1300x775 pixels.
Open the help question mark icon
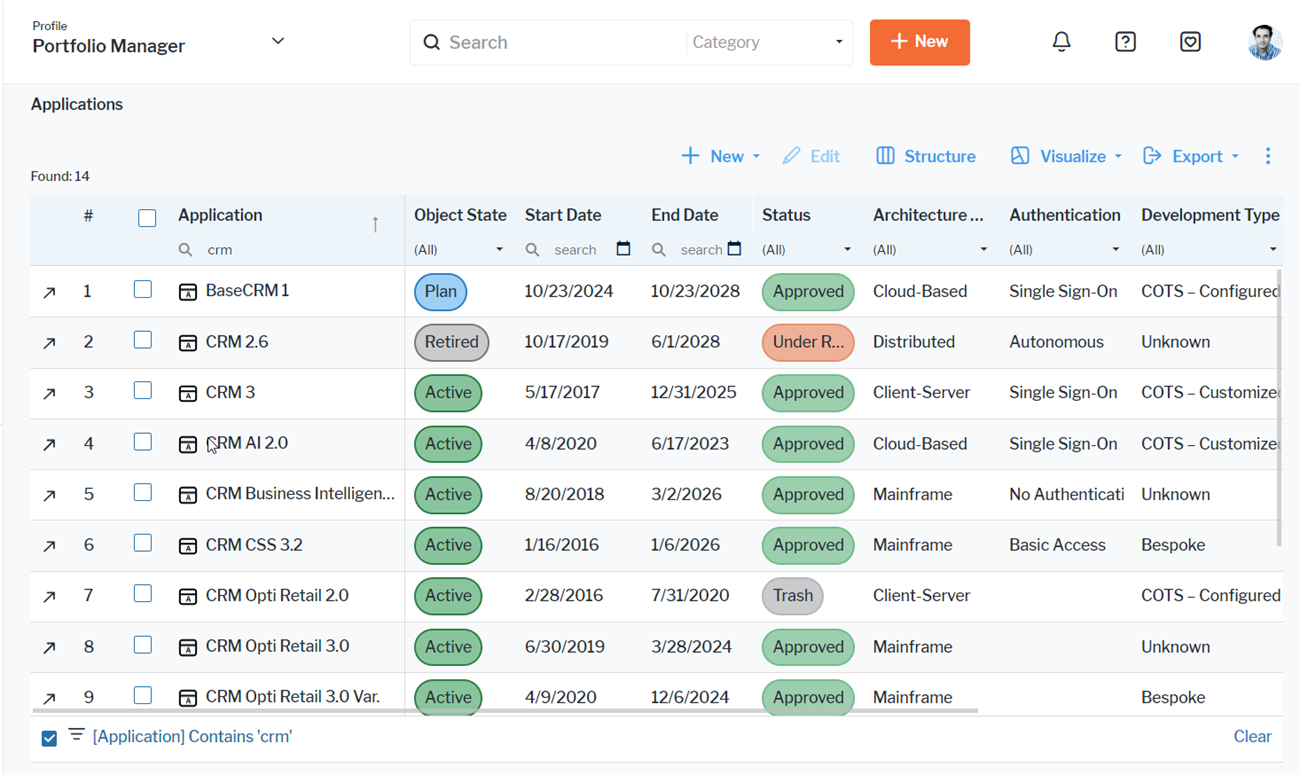point(1125,42)
